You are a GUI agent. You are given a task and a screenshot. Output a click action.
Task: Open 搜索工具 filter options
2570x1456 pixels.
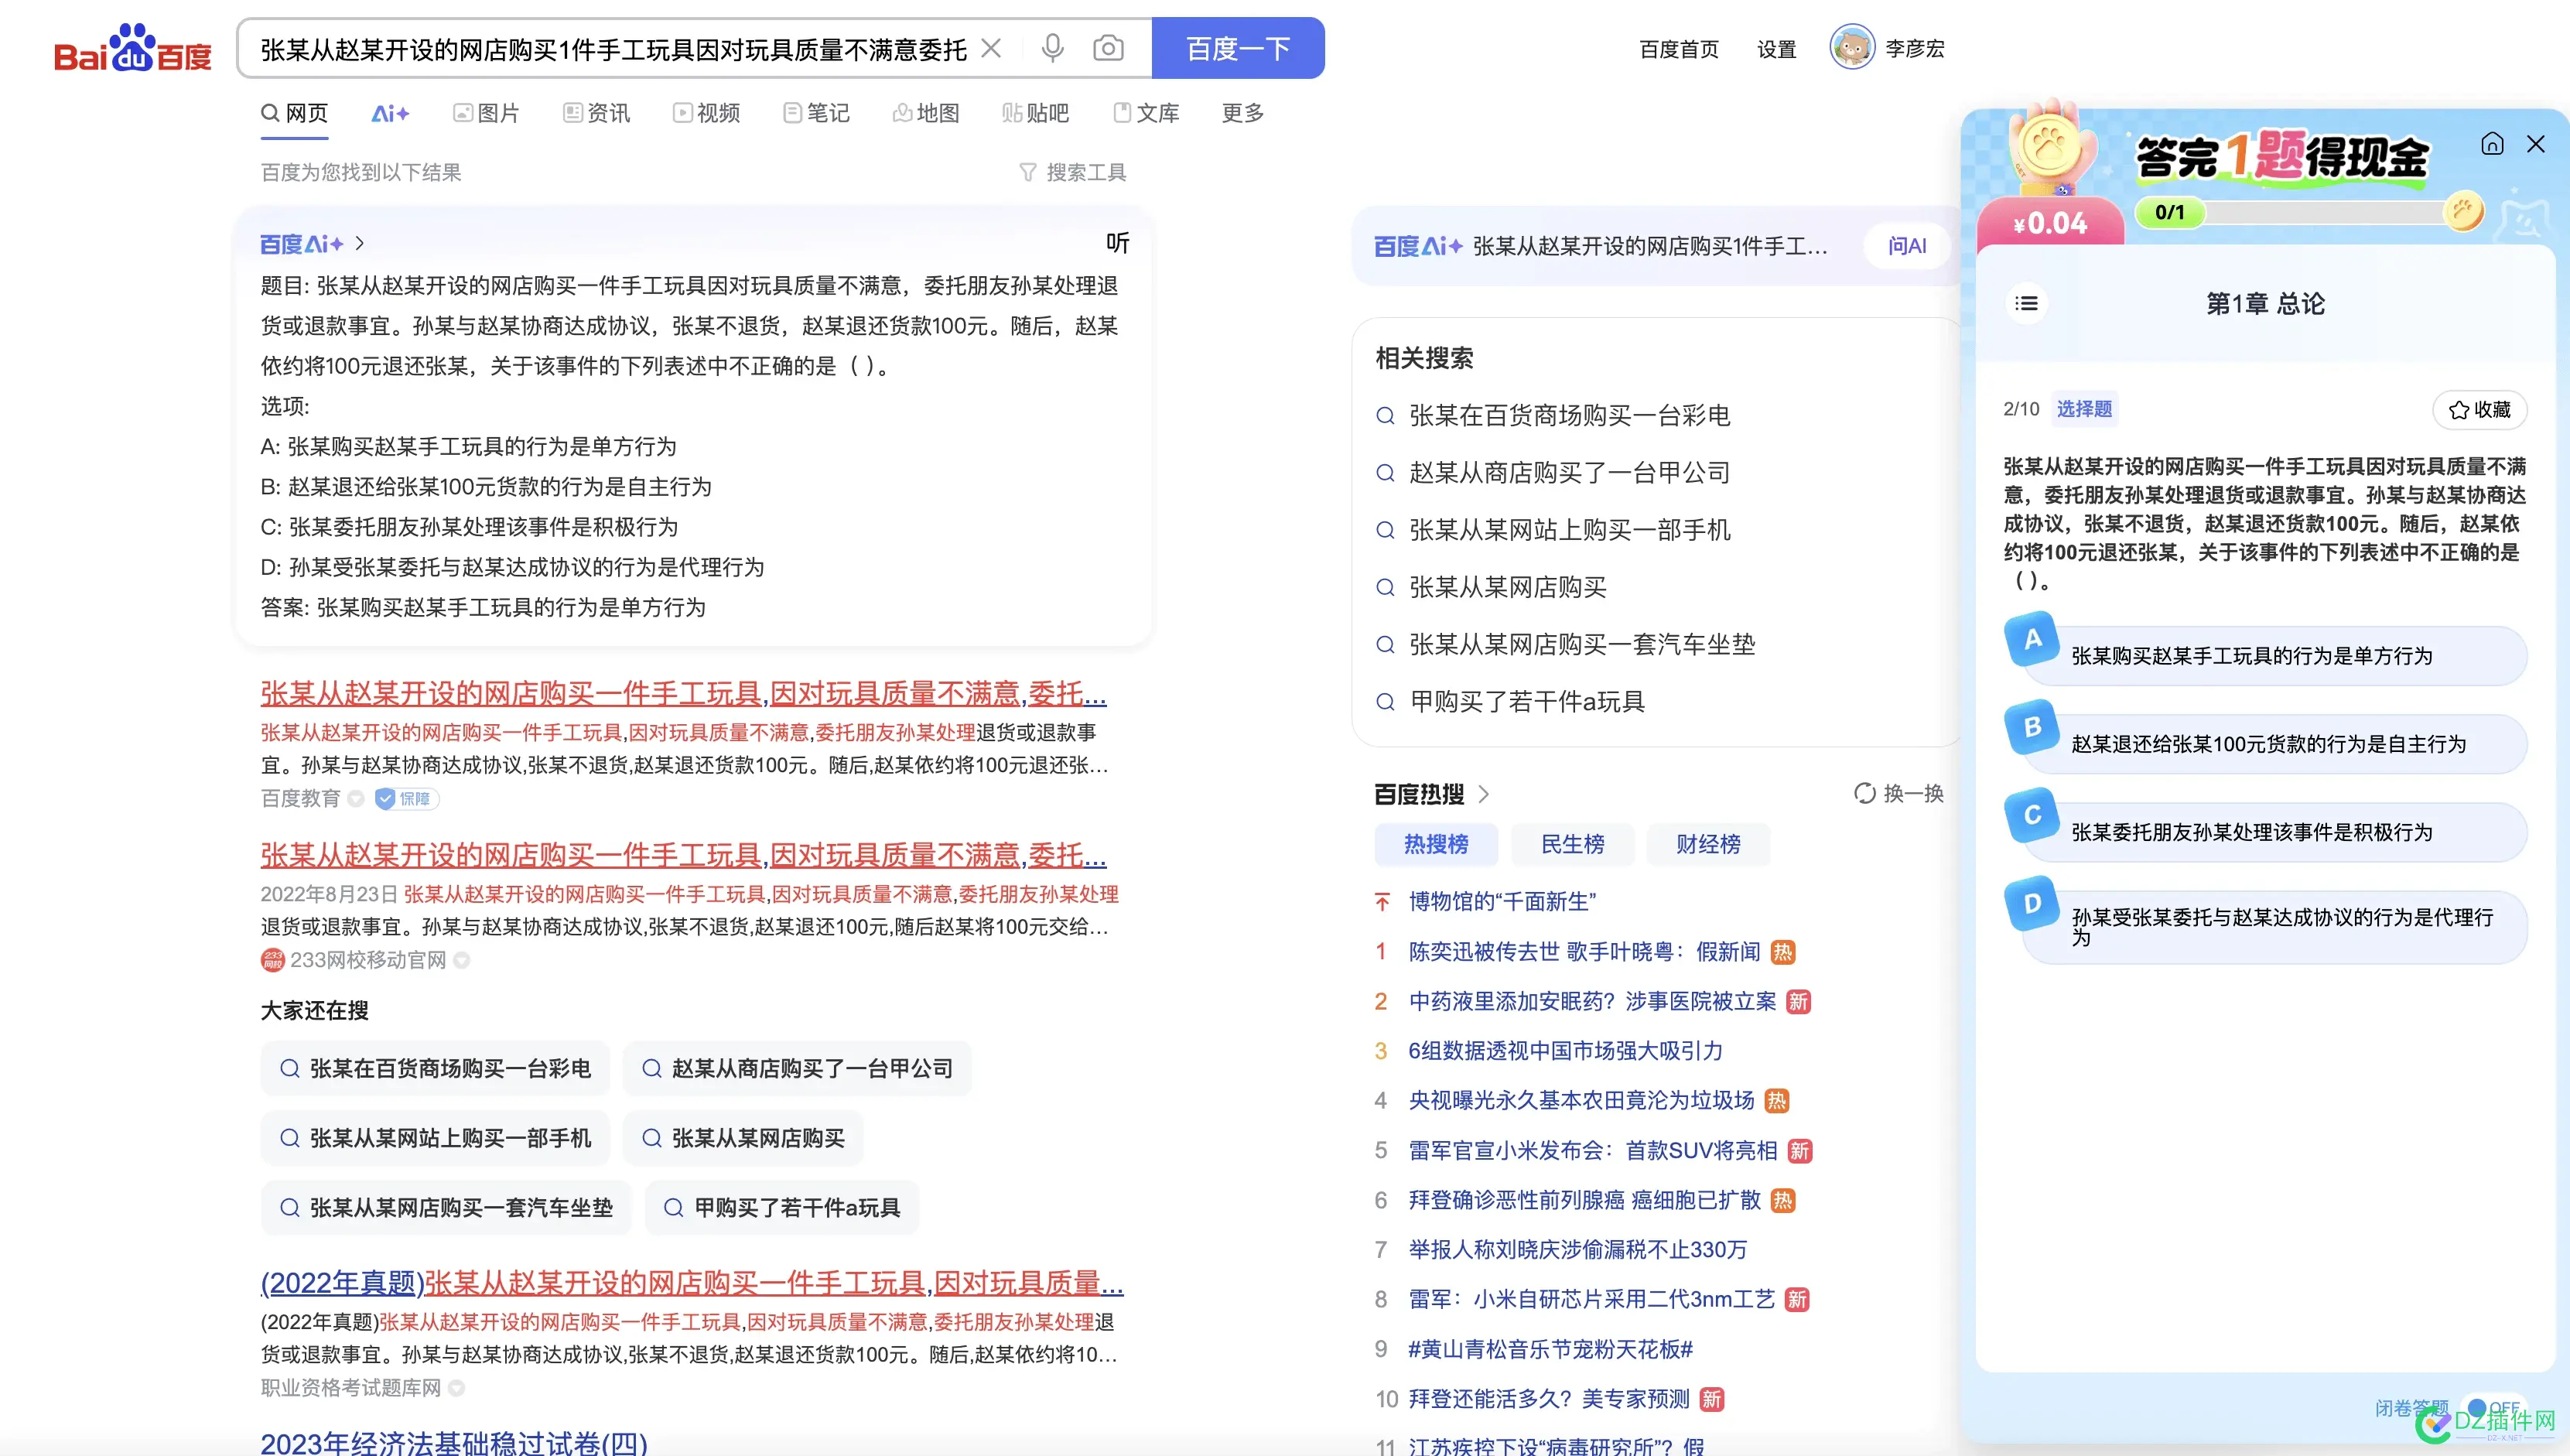1072,172
